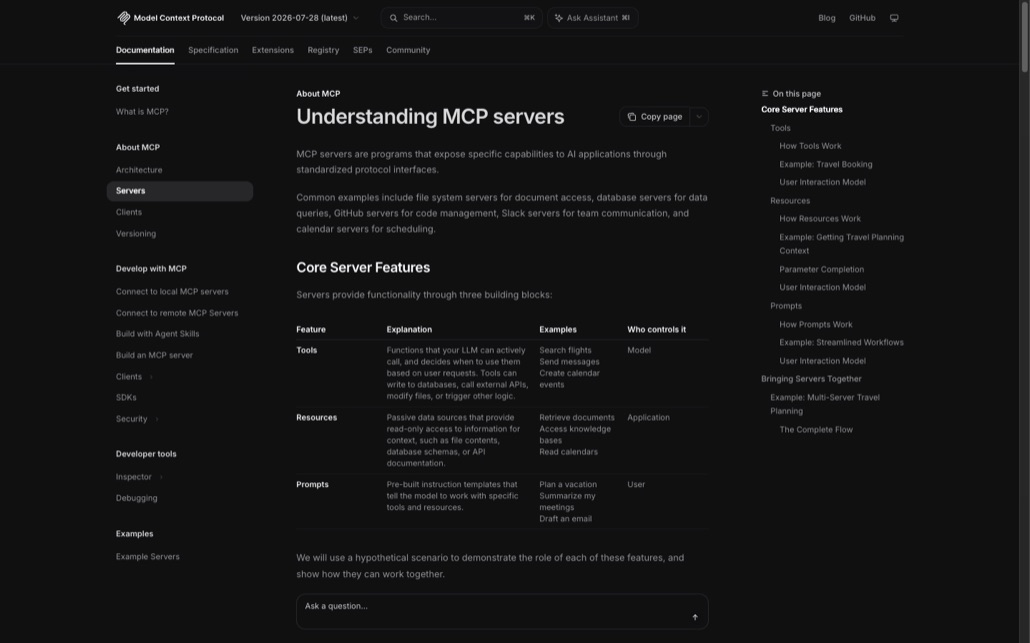
Task: Open the Specification tab
Action: pyautogui.click(x=213, y=50)
